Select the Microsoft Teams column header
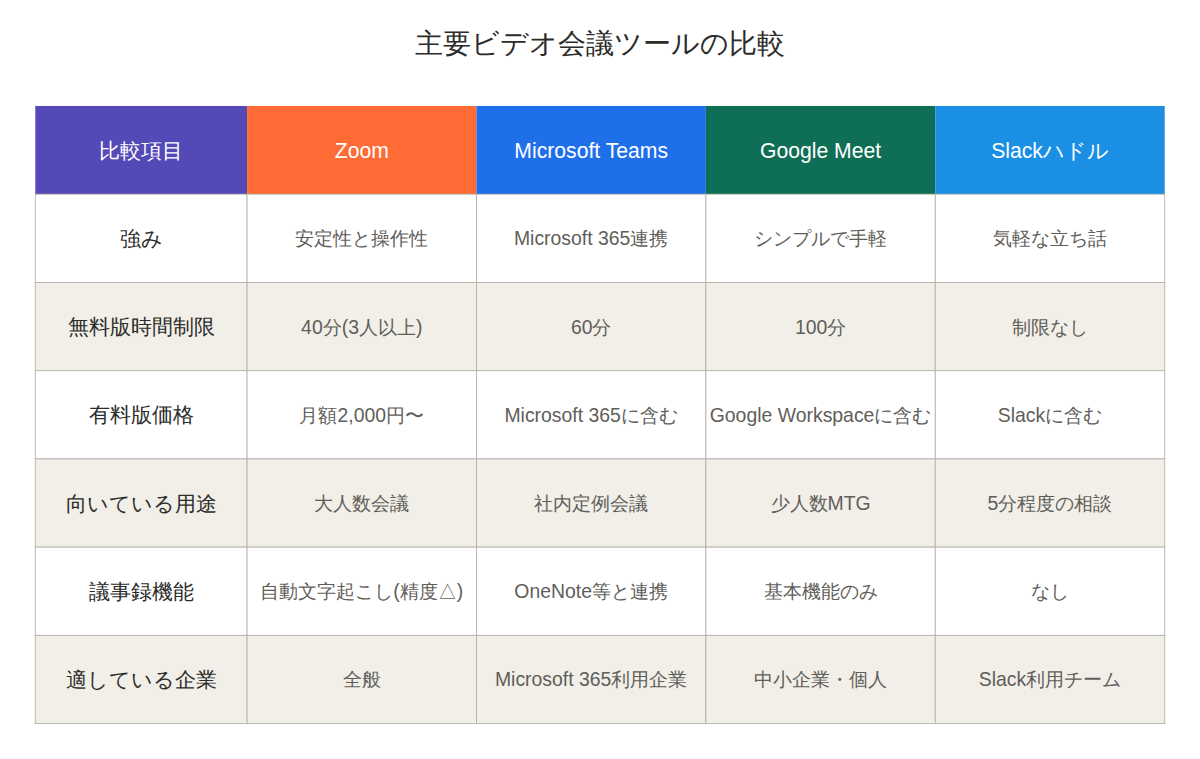The image size is (1200, 759). coord(591,150)
